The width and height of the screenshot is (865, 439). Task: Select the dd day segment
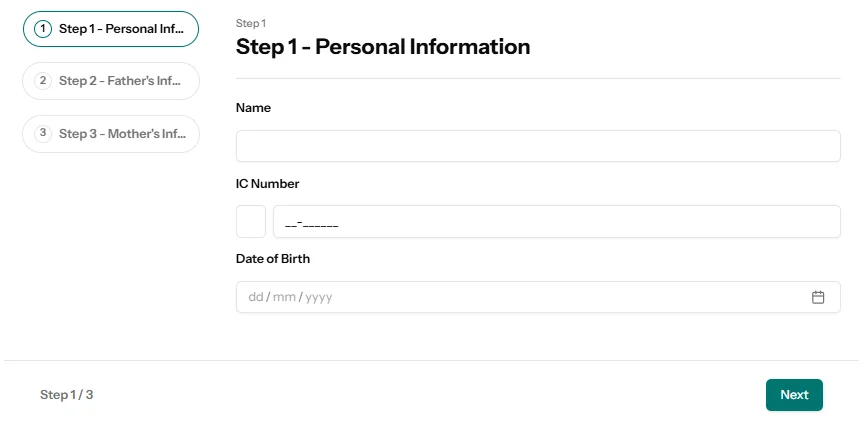pyautogui.click(x=255, y=297)
